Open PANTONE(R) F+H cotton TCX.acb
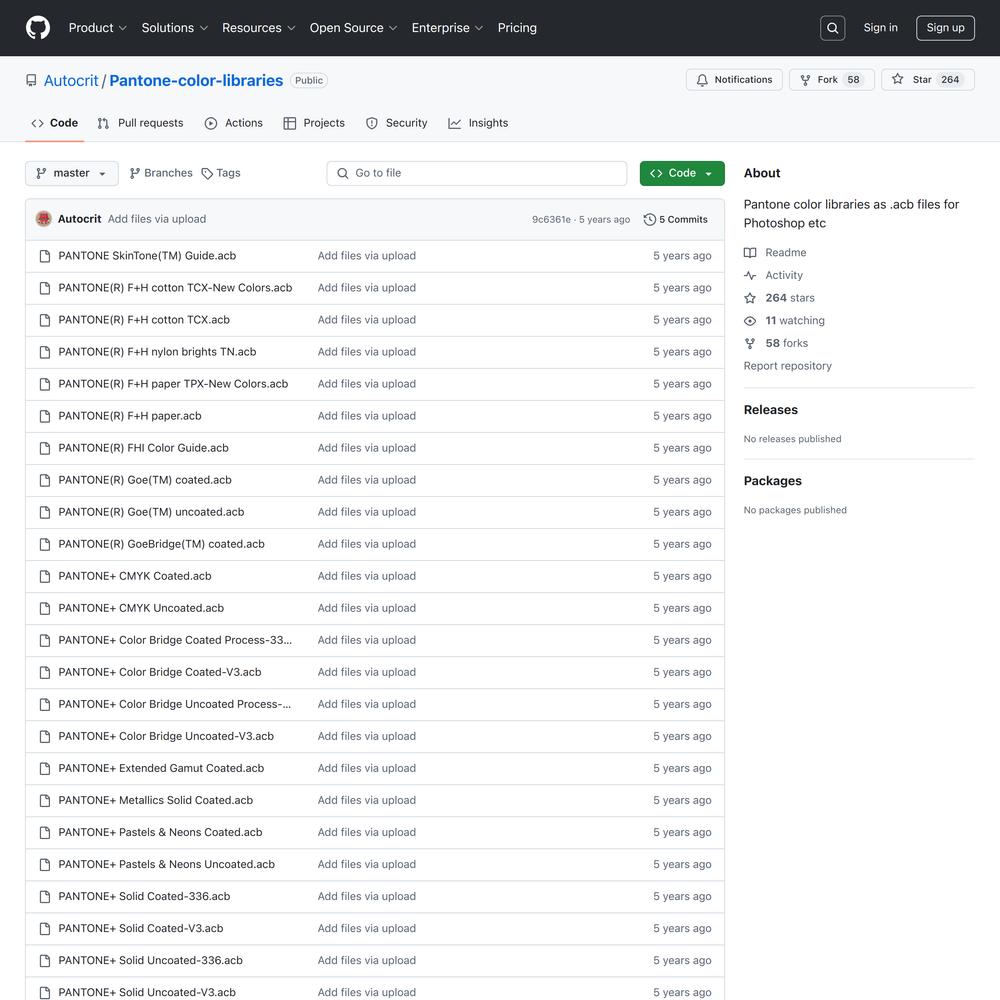 [x=143, y=320]
